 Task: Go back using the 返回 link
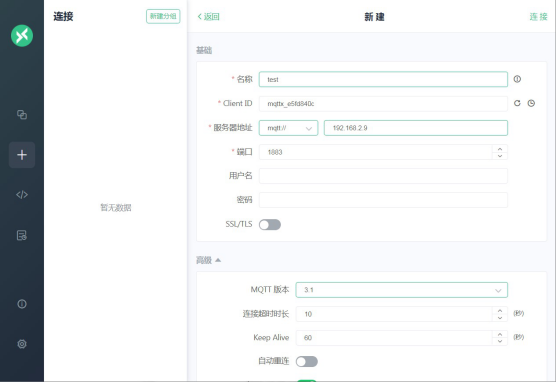[208, 17]
